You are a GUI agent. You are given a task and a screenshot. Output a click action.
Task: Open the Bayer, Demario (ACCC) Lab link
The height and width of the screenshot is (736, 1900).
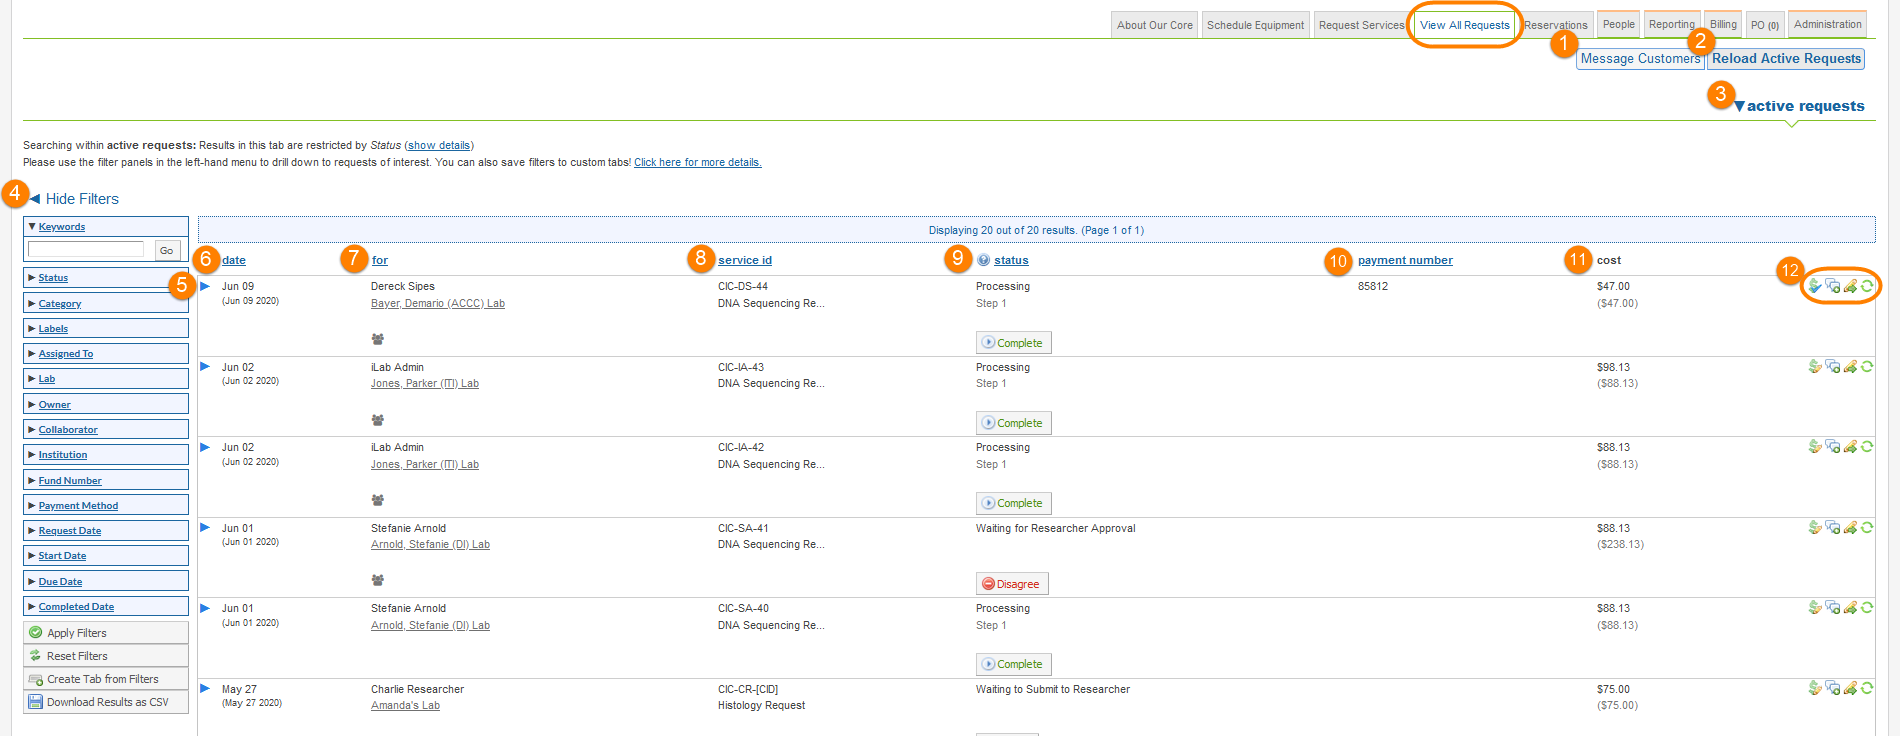coord(437,304)
